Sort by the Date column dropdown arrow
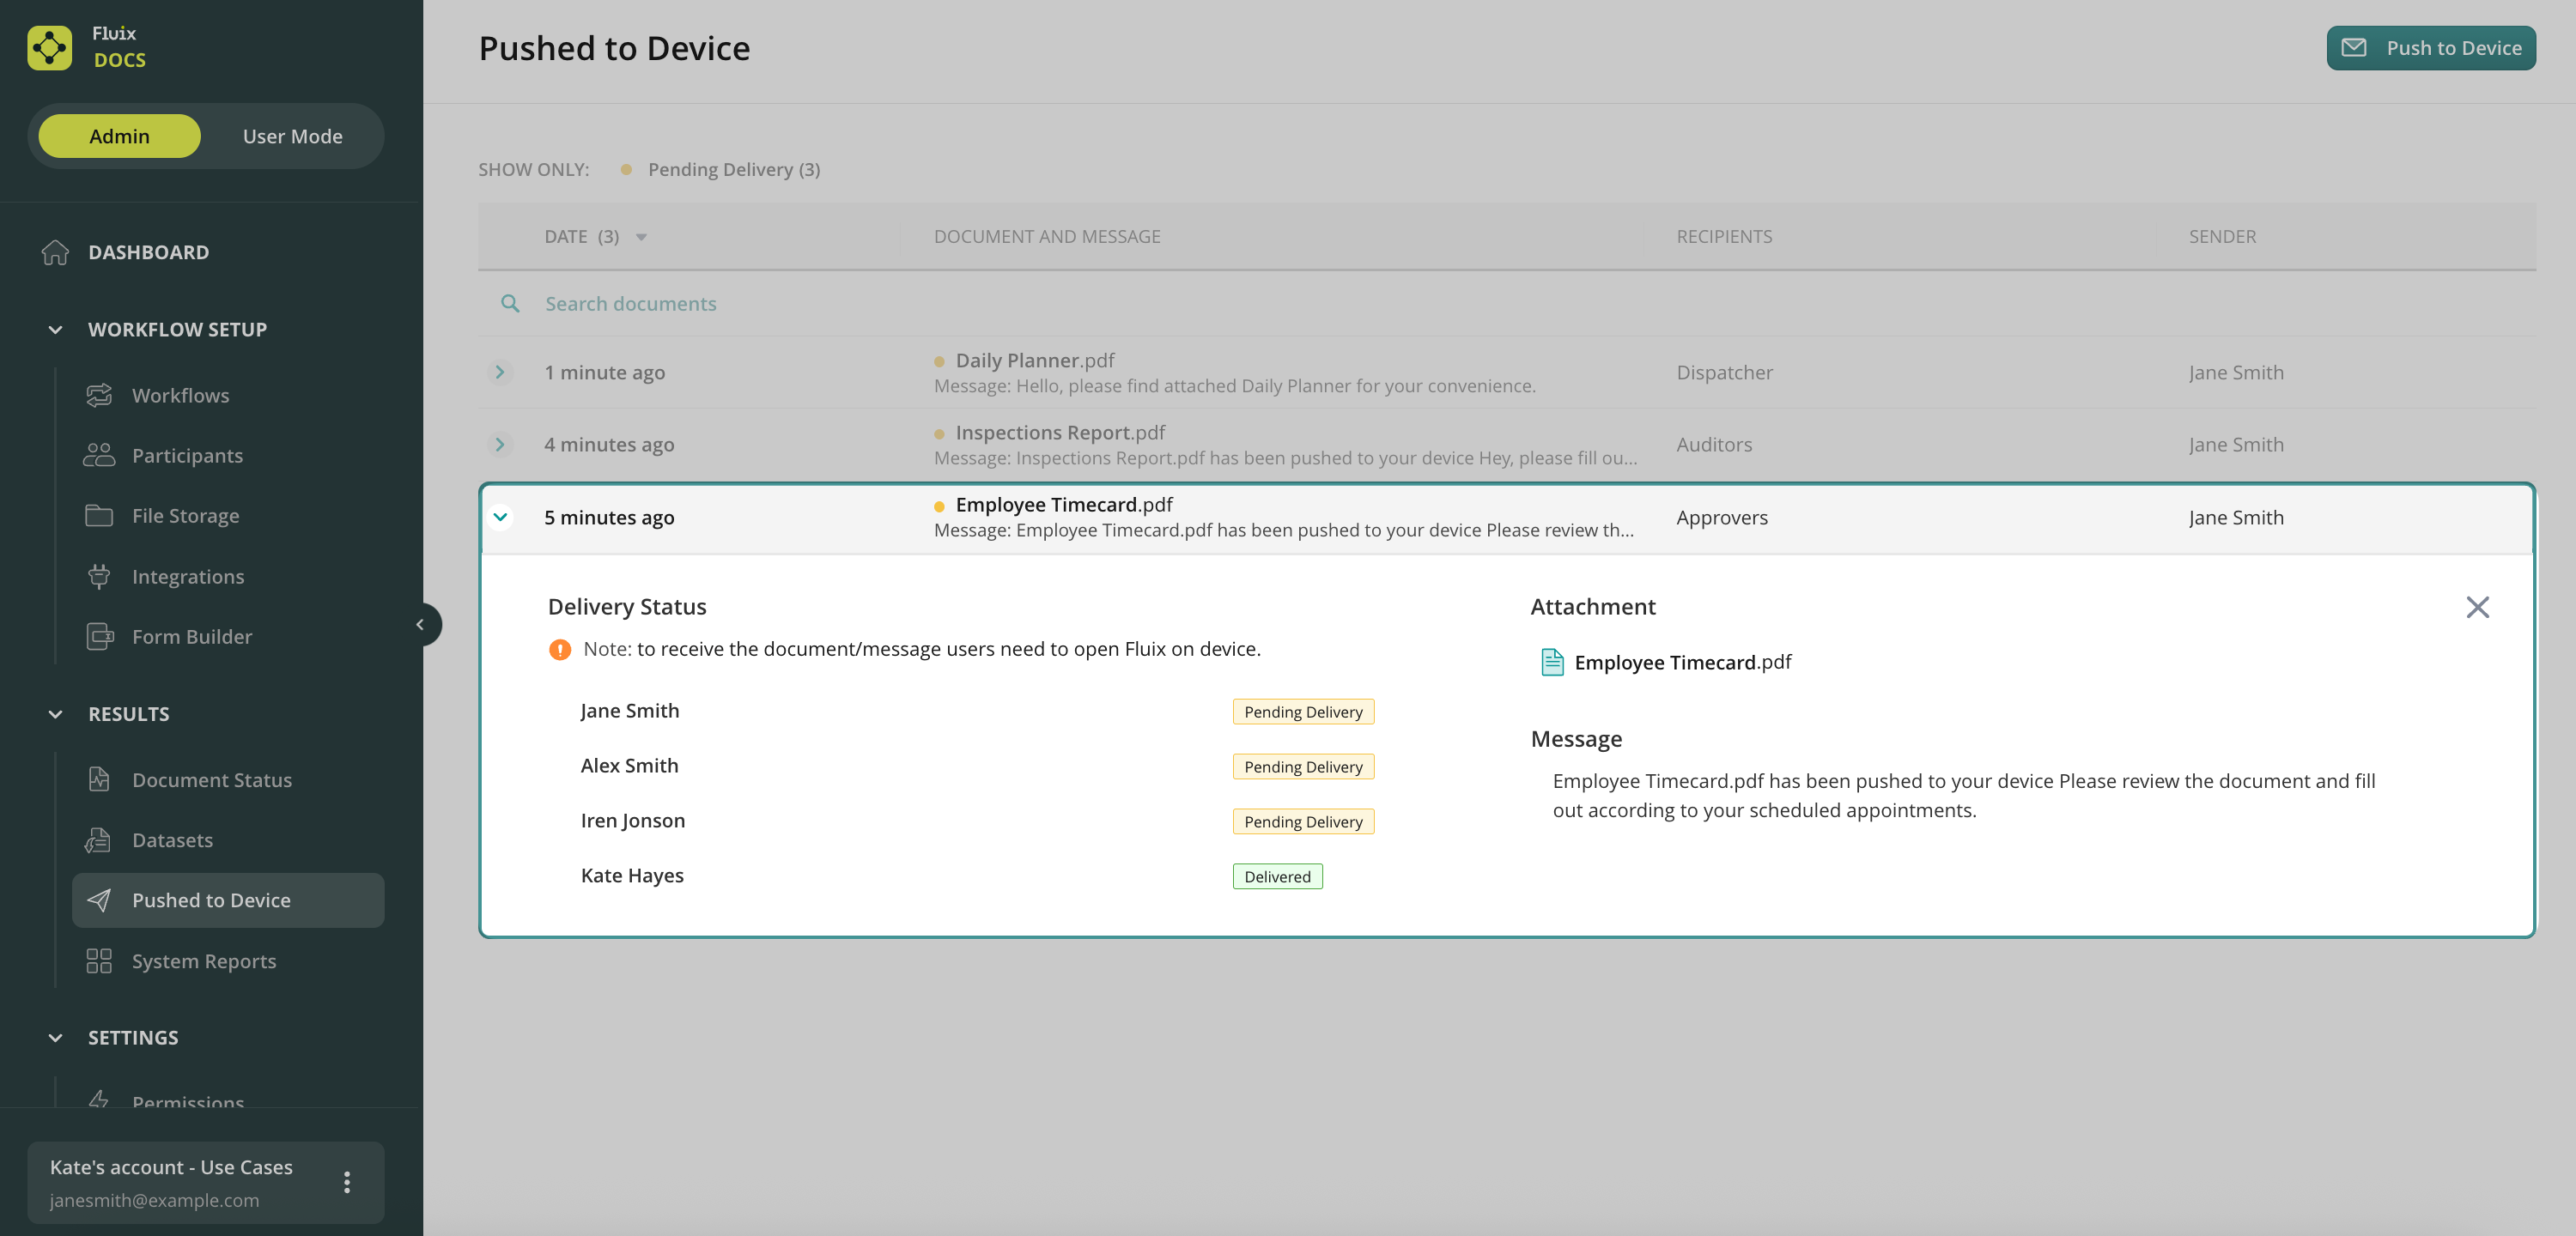Image resolution: width=2576 pixels, height=1236 pixels. coord(641,237)
